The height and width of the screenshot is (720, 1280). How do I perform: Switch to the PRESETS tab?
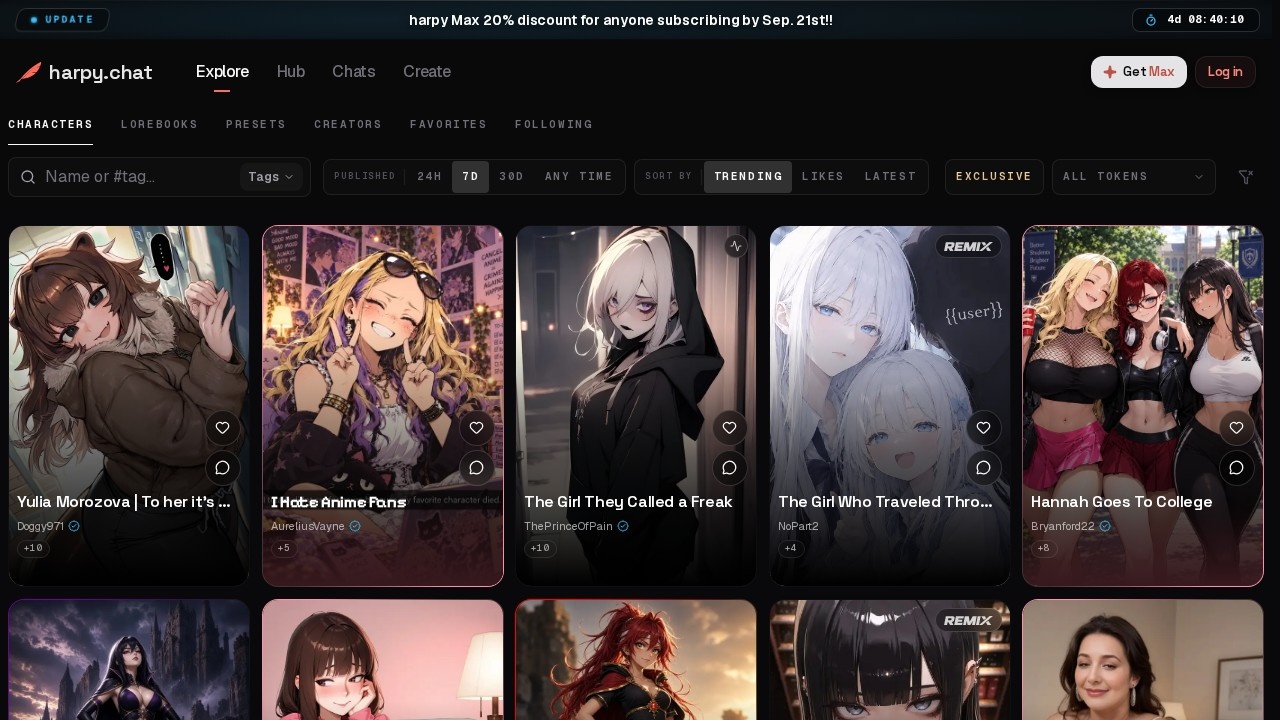[x=256, y=125]
